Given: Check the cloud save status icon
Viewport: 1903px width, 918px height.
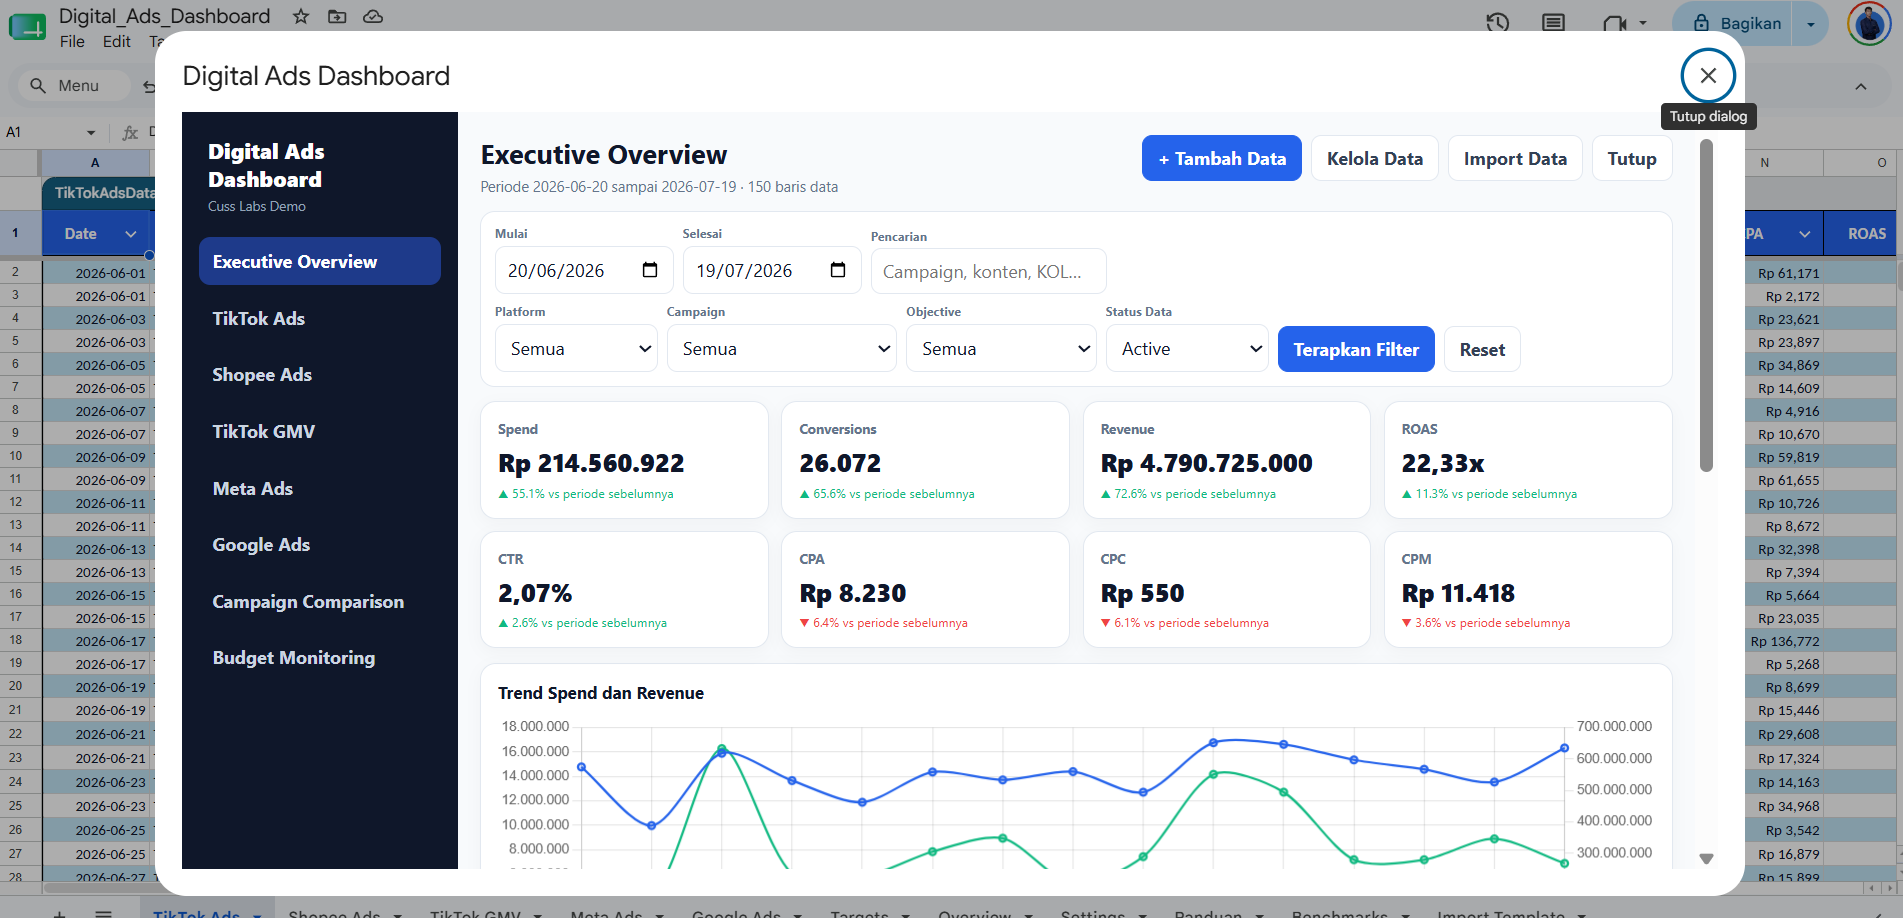Looking at the screenshot, I should coord(373,16).
